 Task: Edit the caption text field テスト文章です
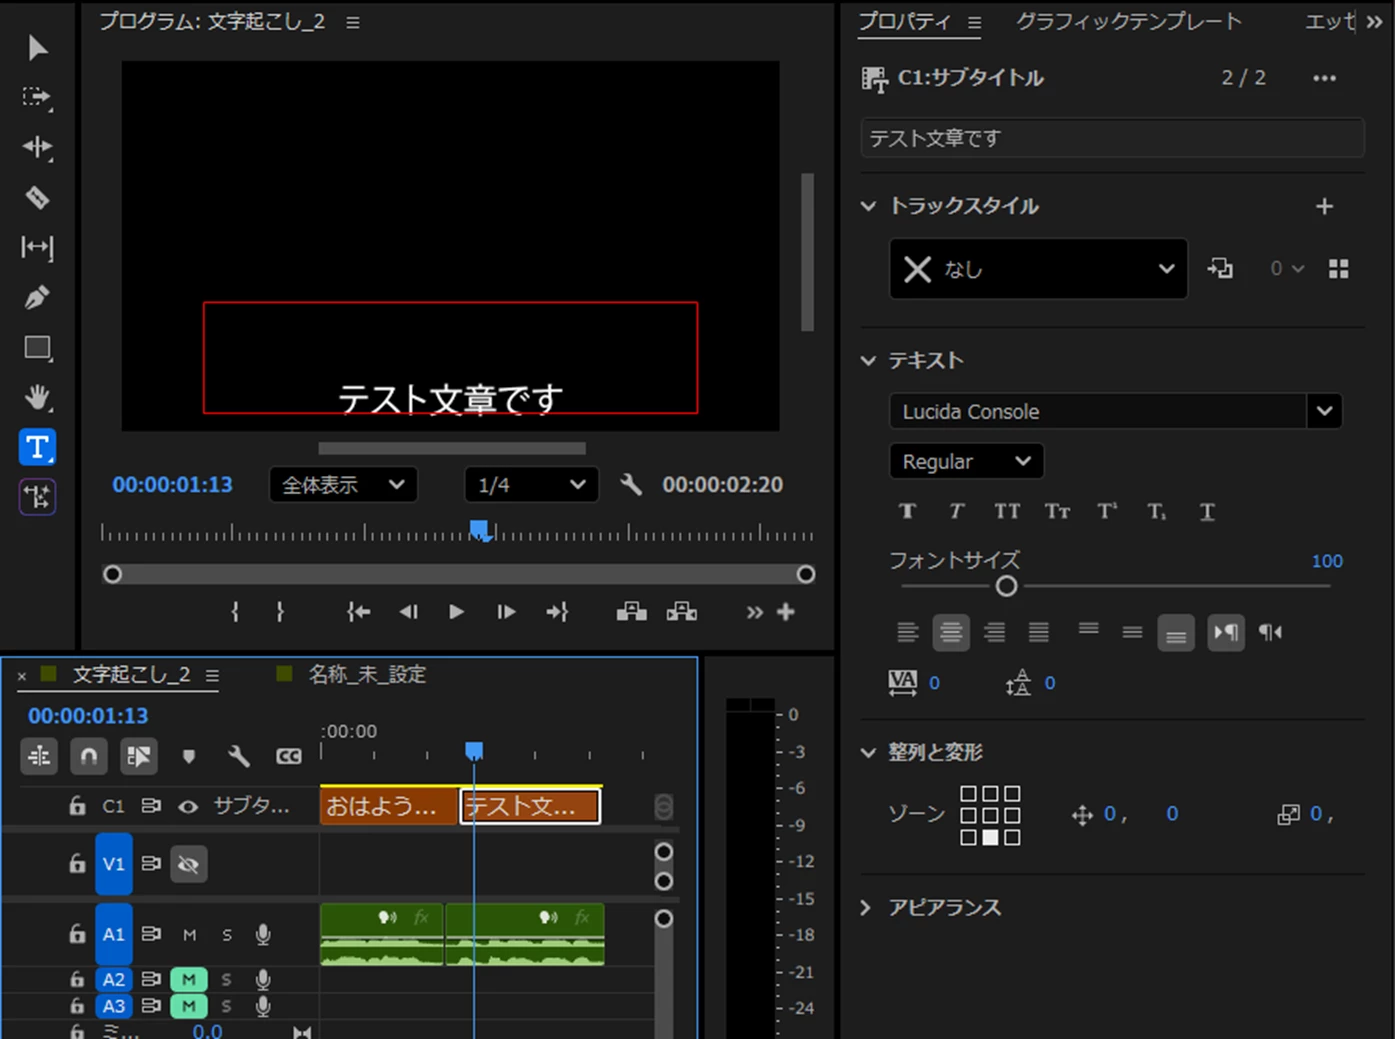(x=1112, y=138)
